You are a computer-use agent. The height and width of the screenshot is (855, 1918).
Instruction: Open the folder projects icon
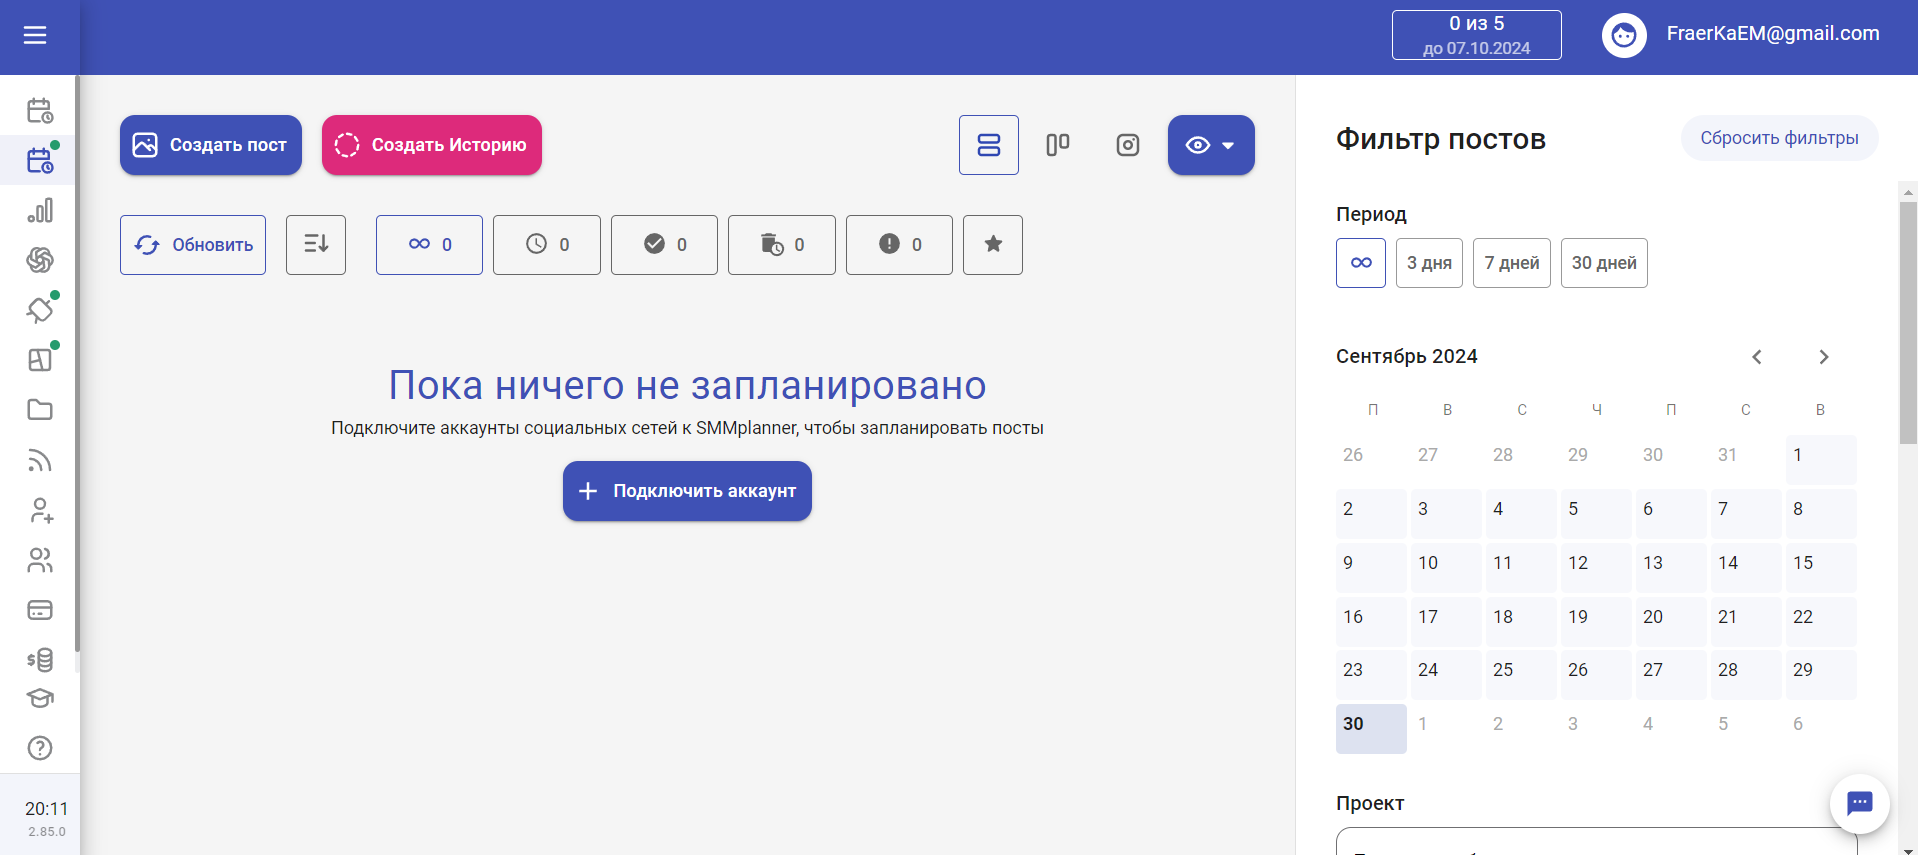point(40,410)
